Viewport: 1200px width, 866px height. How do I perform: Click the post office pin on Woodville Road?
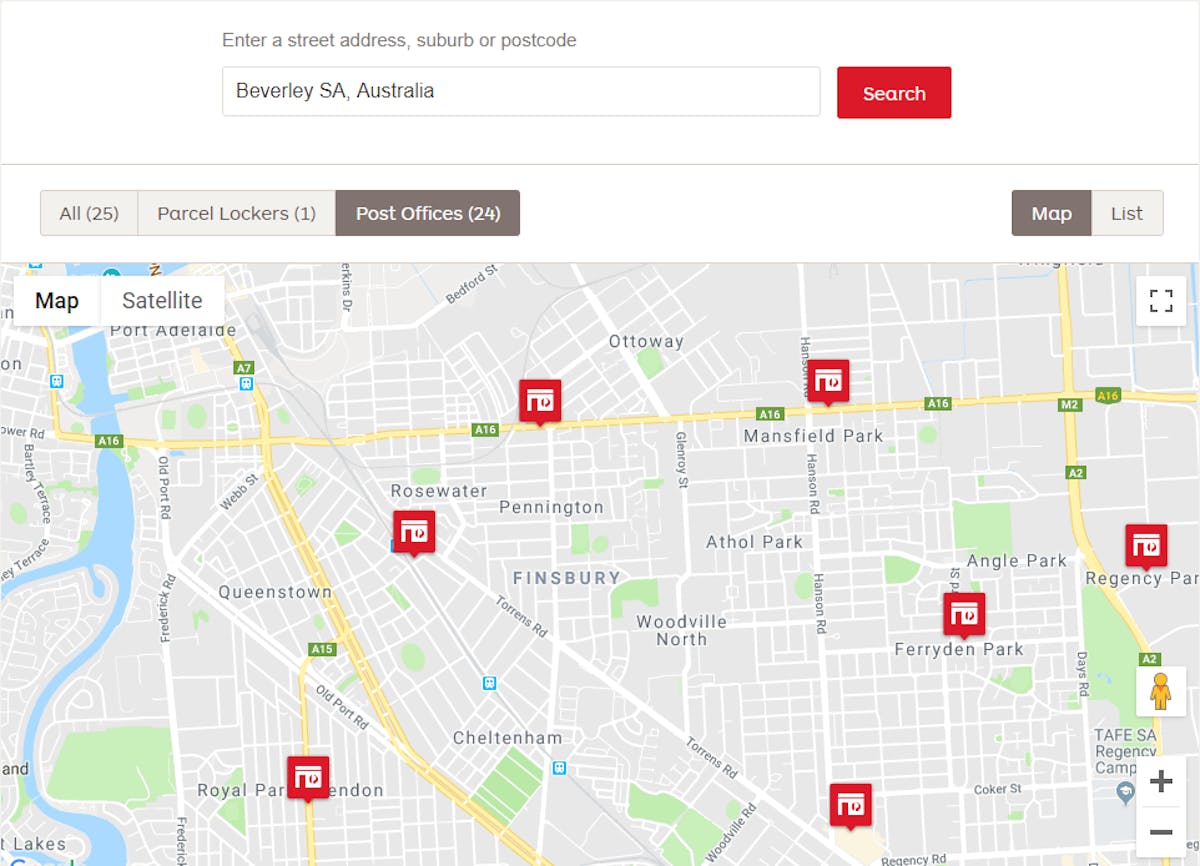click(851, 804)
